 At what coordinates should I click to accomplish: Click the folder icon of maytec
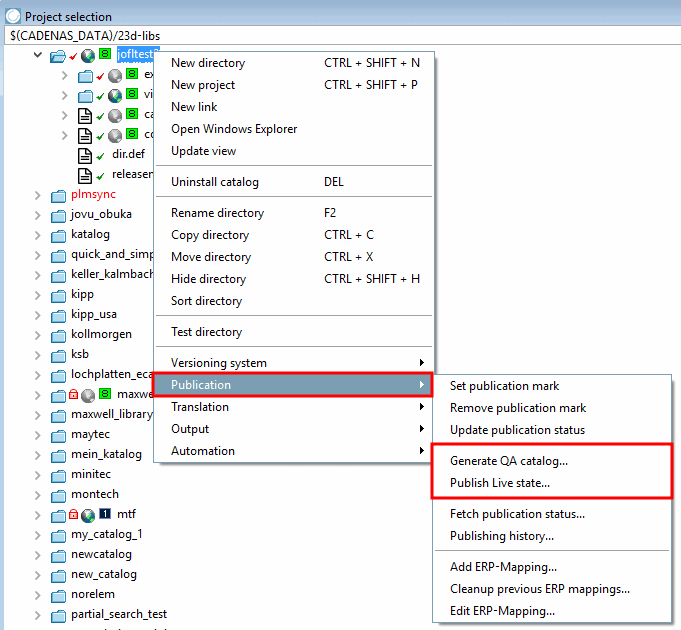point(58,436)
